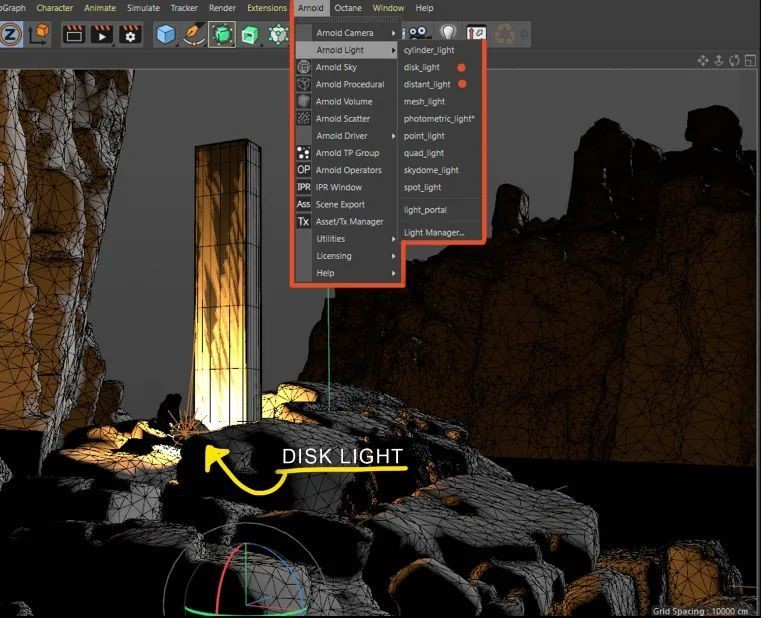Screen dimensions: 761x618
Task: Click the coordinate system cube icon
Action: coord(40,34)
